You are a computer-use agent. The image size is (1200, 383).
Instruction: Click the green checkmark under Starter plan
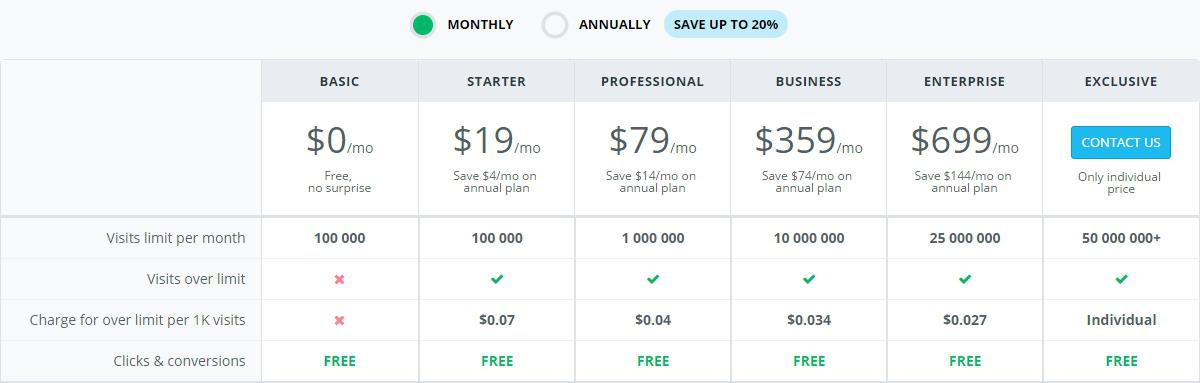pyautogui.click(x=497, y=279)
